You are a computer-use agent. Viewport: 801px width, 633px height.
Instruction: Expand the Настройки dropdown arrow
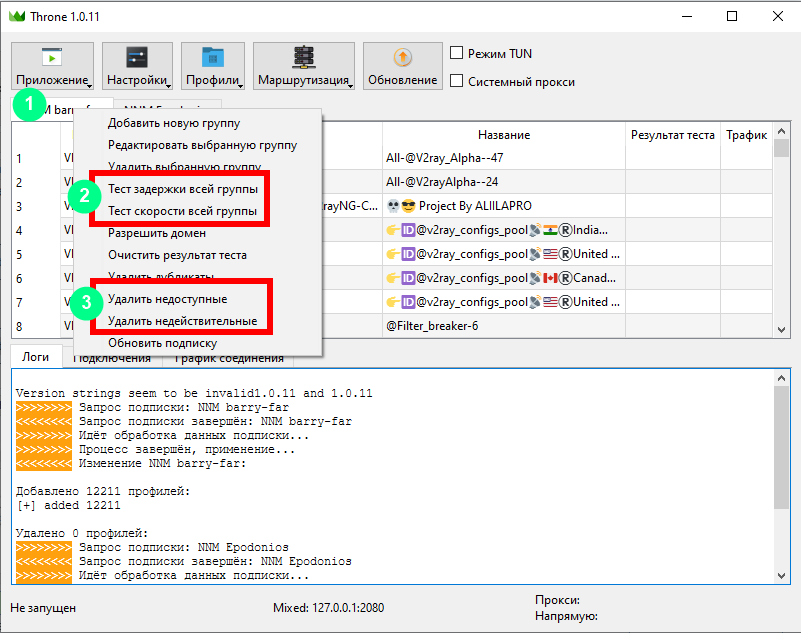click(168, 83)
